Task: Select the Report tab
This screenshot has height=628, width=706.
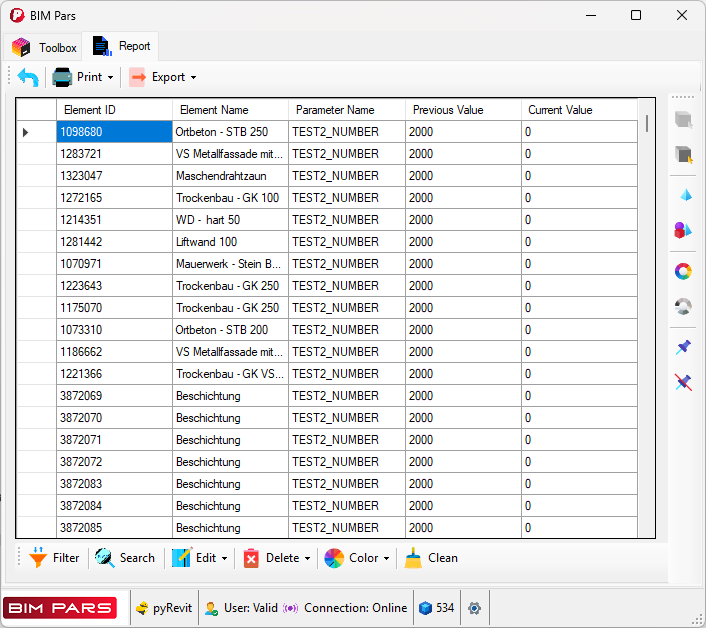Action: tap(122, 46)
